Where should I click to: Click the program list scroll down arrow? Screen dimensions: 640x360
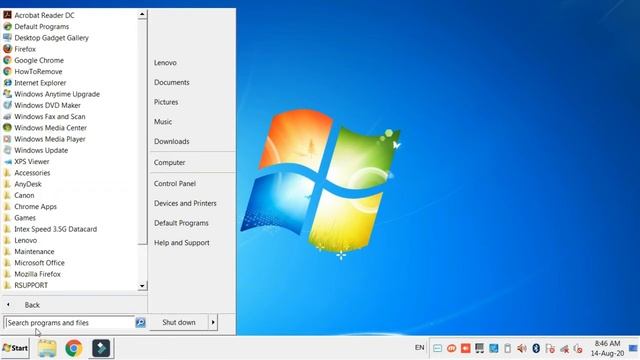click(142, 286)
